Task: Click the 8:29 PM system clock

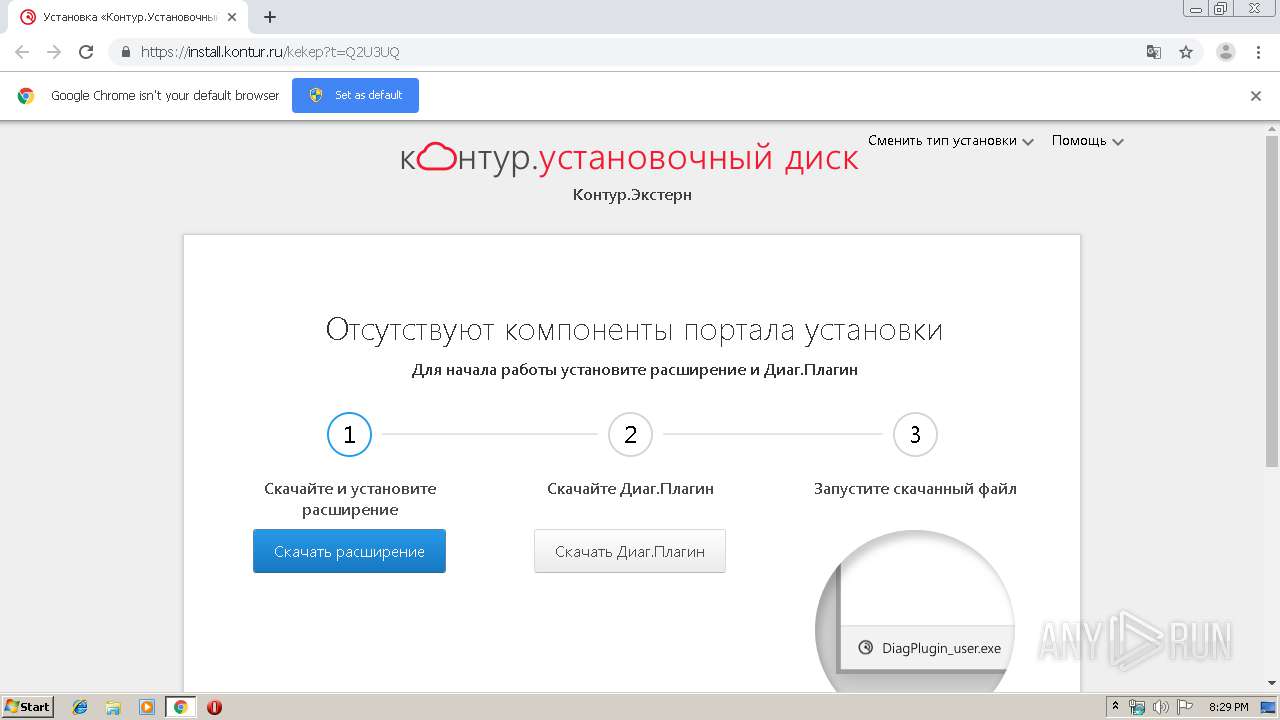Action: click(x=1229, y=707)
